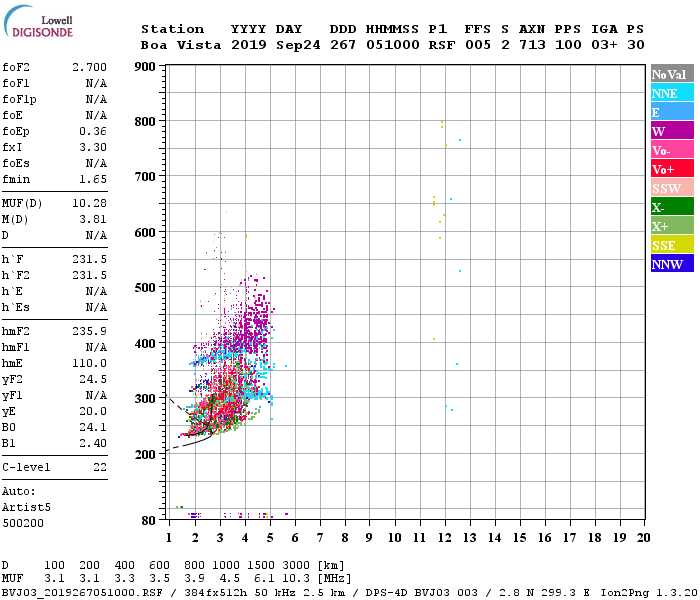
Task: Click the Ion2Png 1.3.20 text
Action: [649, 592]
